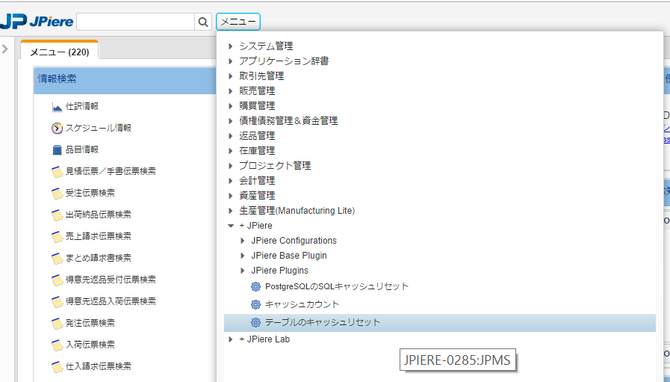The image size is (670, 382).
Task: Click the 得意先返品受付伝票検索 note icon
Action: (57, 280)
